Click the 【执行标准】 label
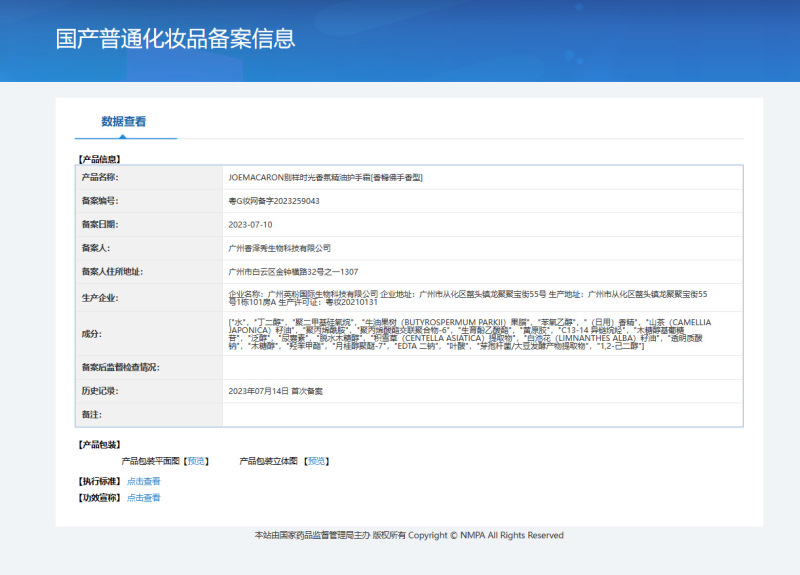This screenshot has height=575, width=800. pyautogui.click(x=99, y=481)
